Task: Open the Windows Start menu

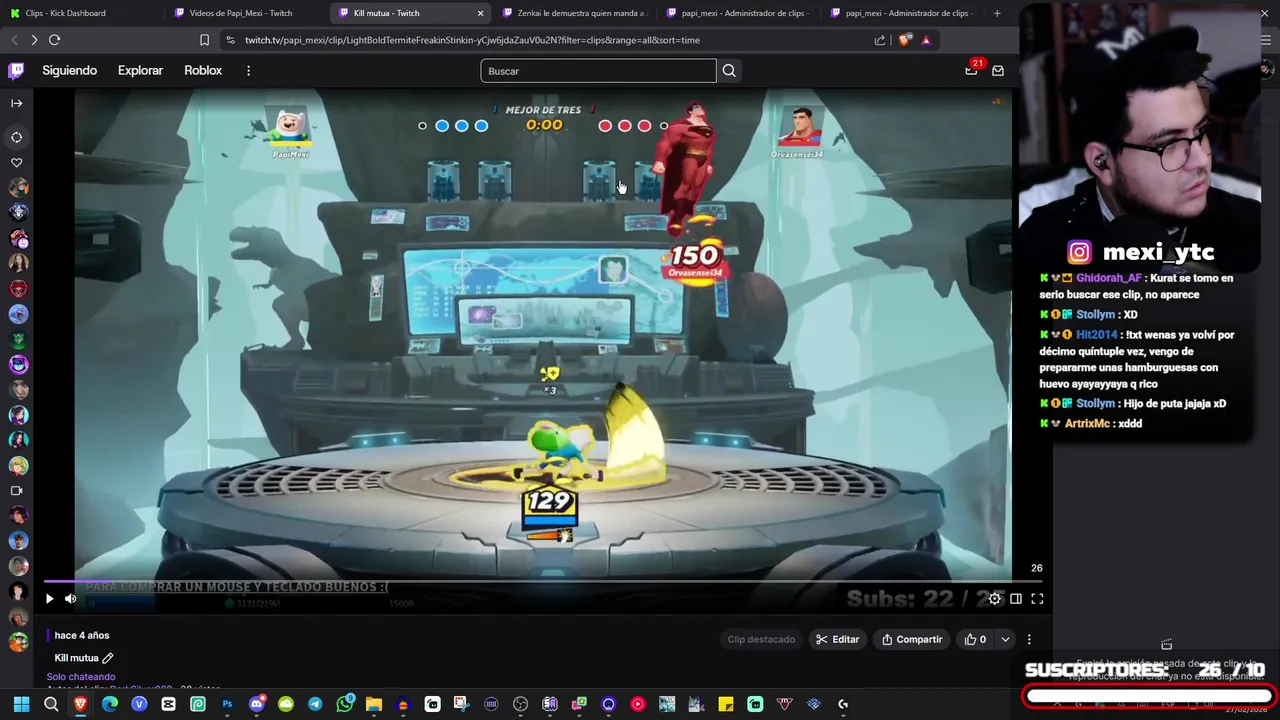Action: [x=21, y=704]
